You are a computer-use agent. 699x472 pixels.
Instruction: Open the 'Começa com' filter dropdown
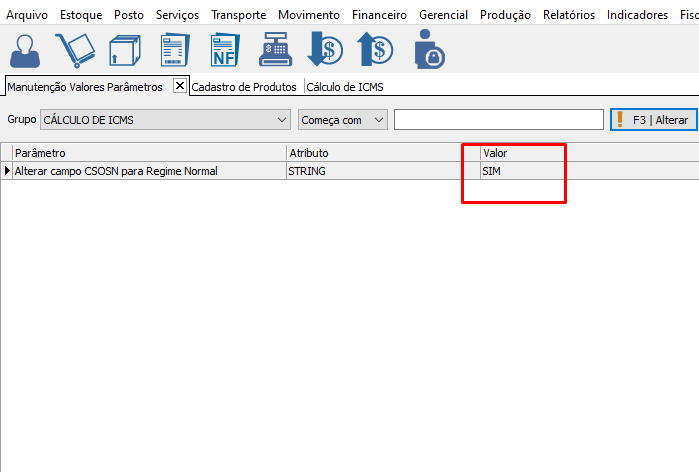[x=378, y=120]
